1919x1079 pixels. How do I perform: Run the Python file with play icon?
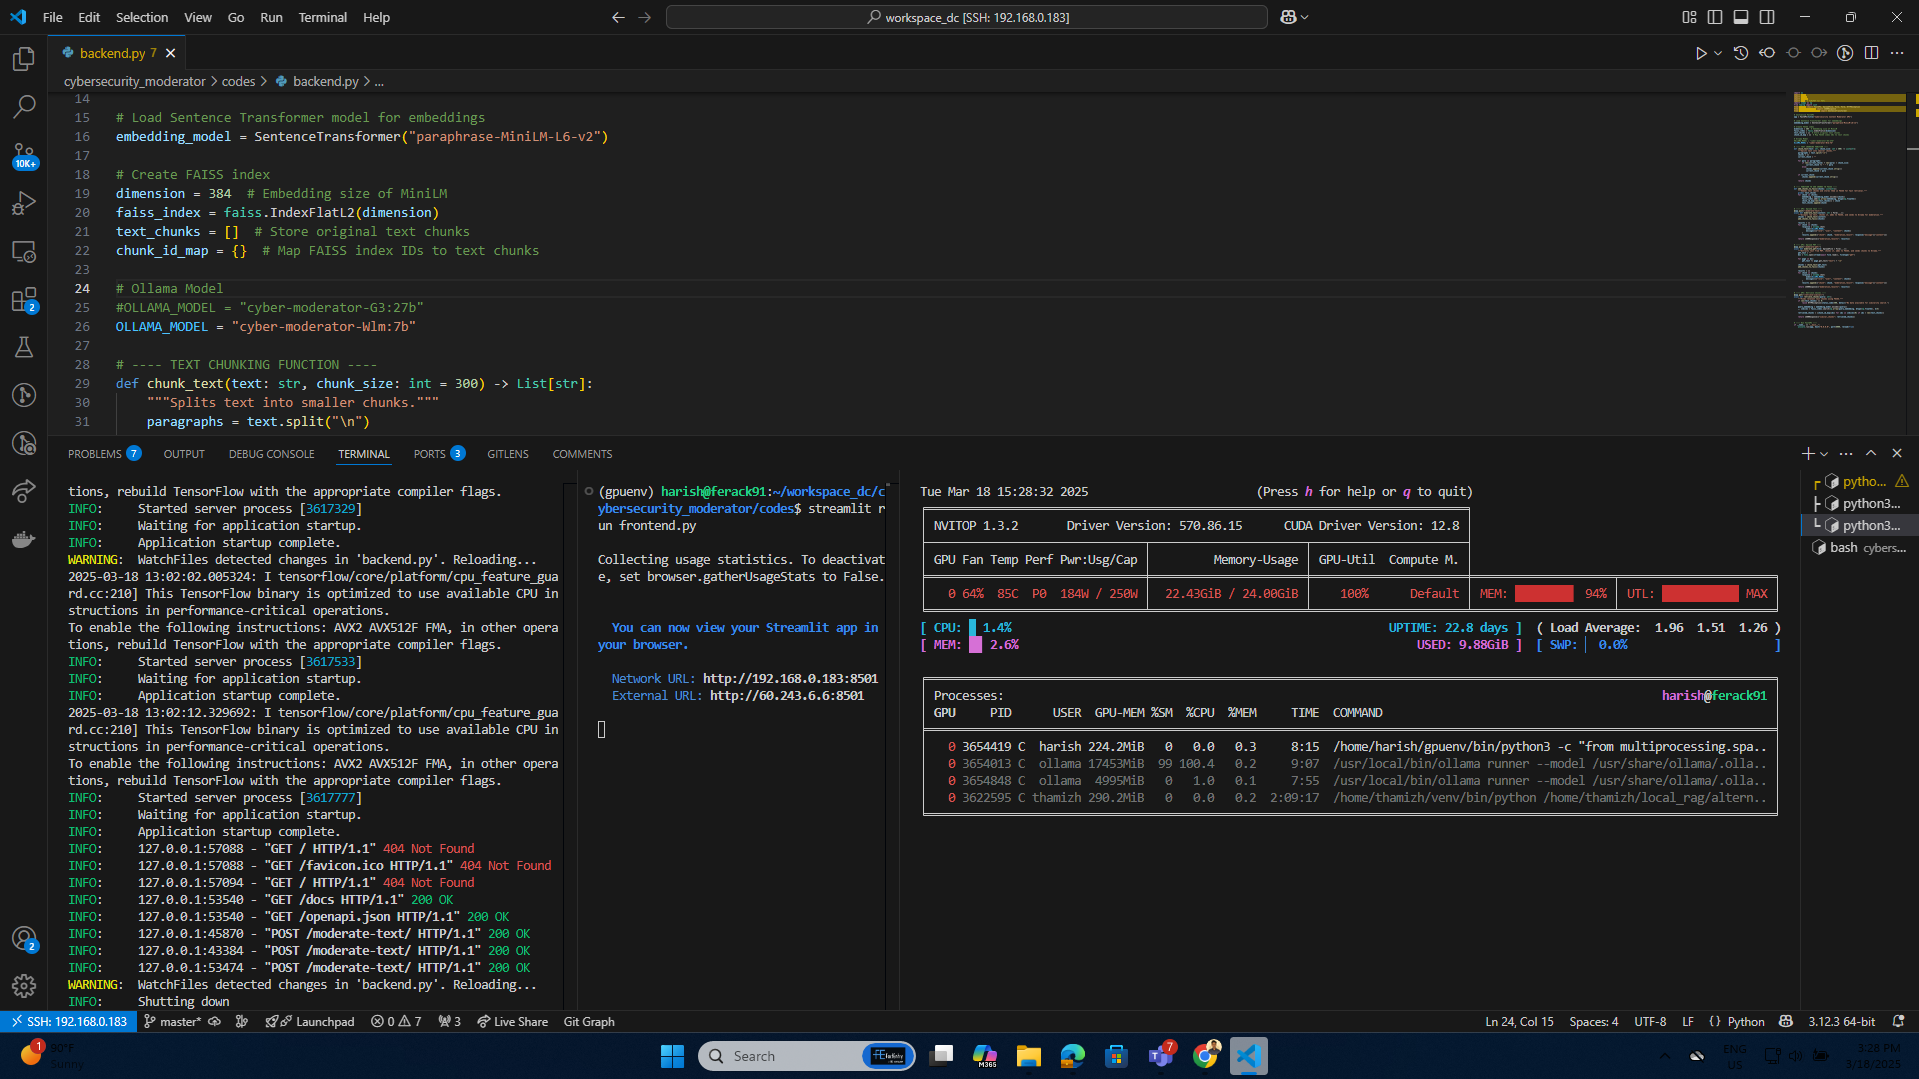tap(1700, 53)
